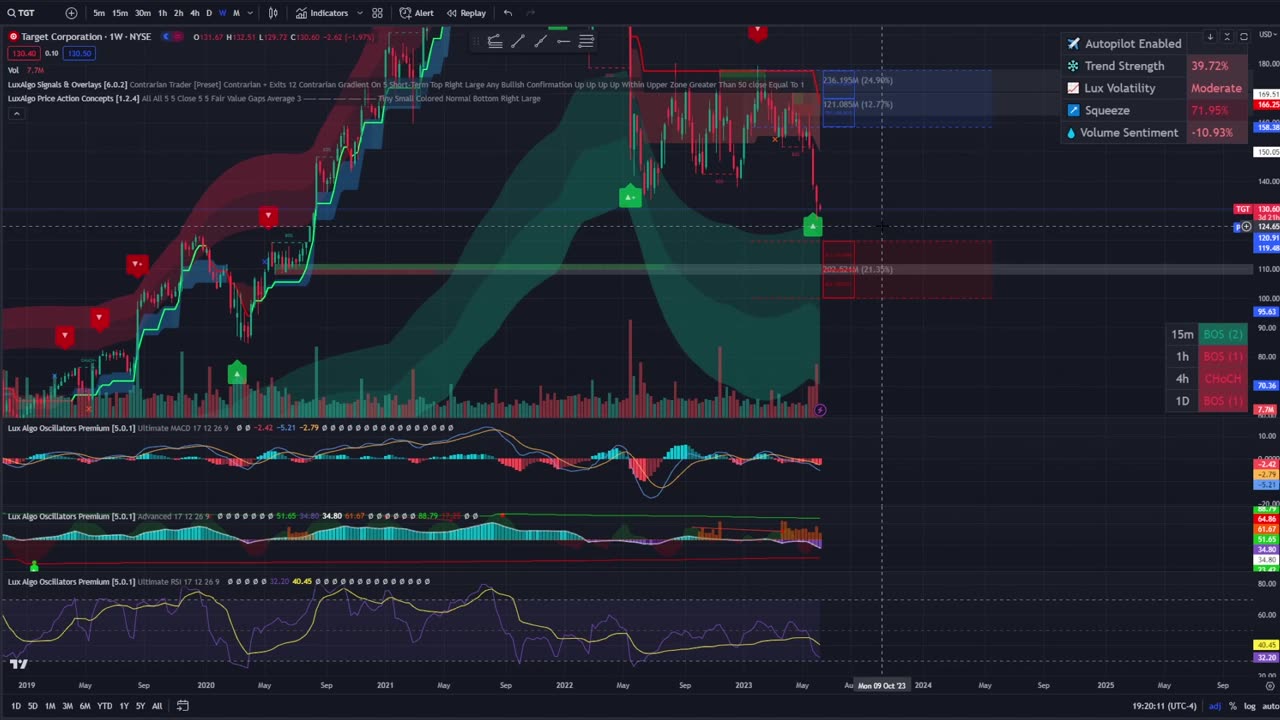The width and height of the screenshot is (1280, 720).
Task: Undo the last chart action
Action: point(508,13)
